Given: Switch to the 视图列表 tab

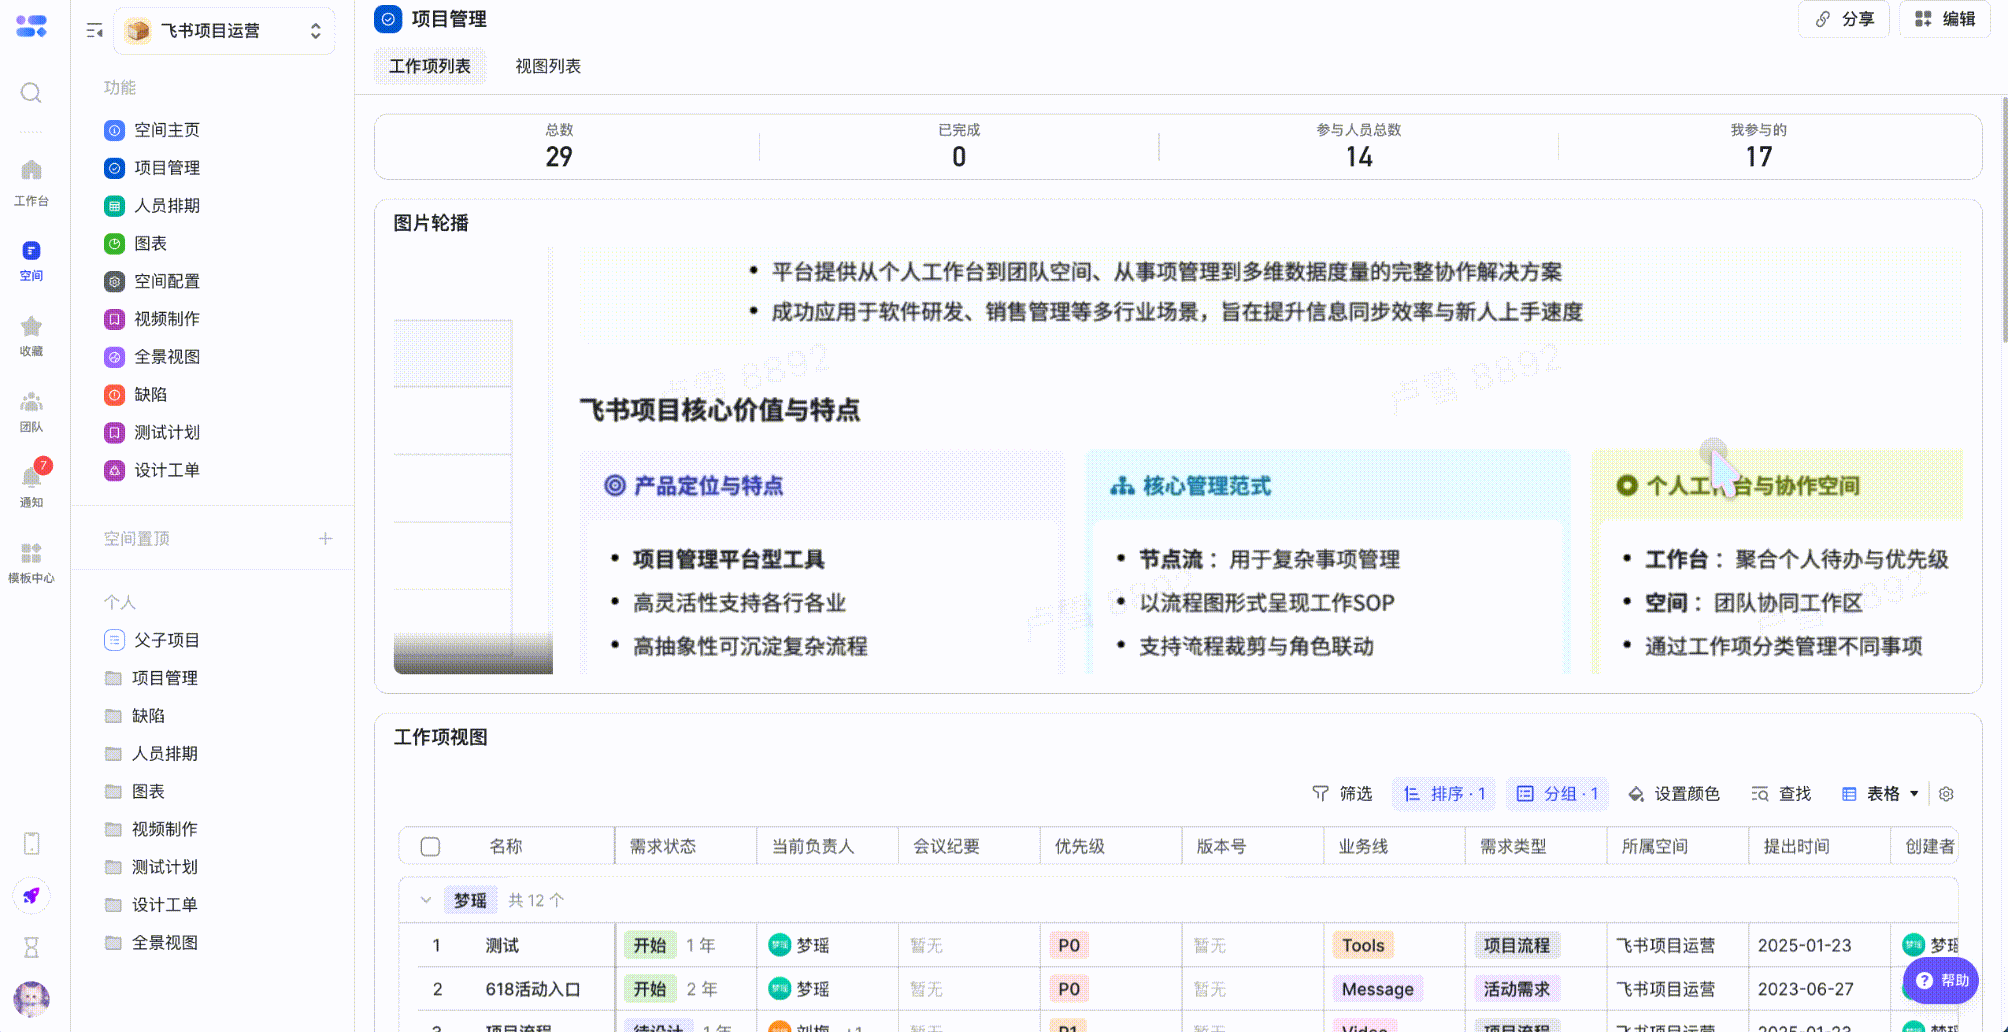Looking at the screenshot, I should [548, 66].
